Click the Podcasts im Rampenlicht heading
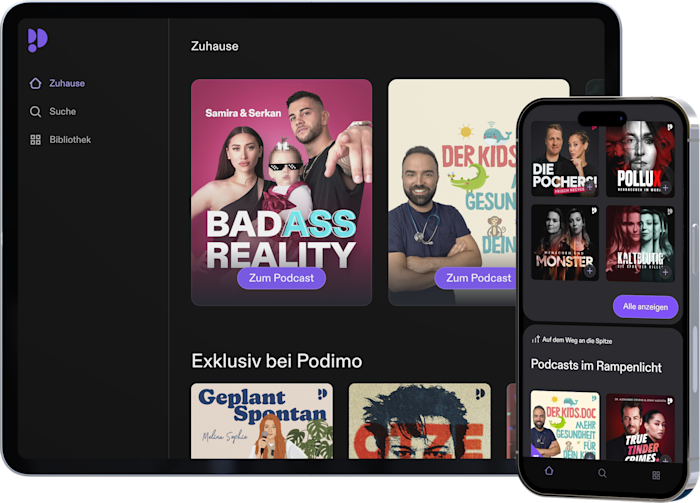 (x=596, y=366)
